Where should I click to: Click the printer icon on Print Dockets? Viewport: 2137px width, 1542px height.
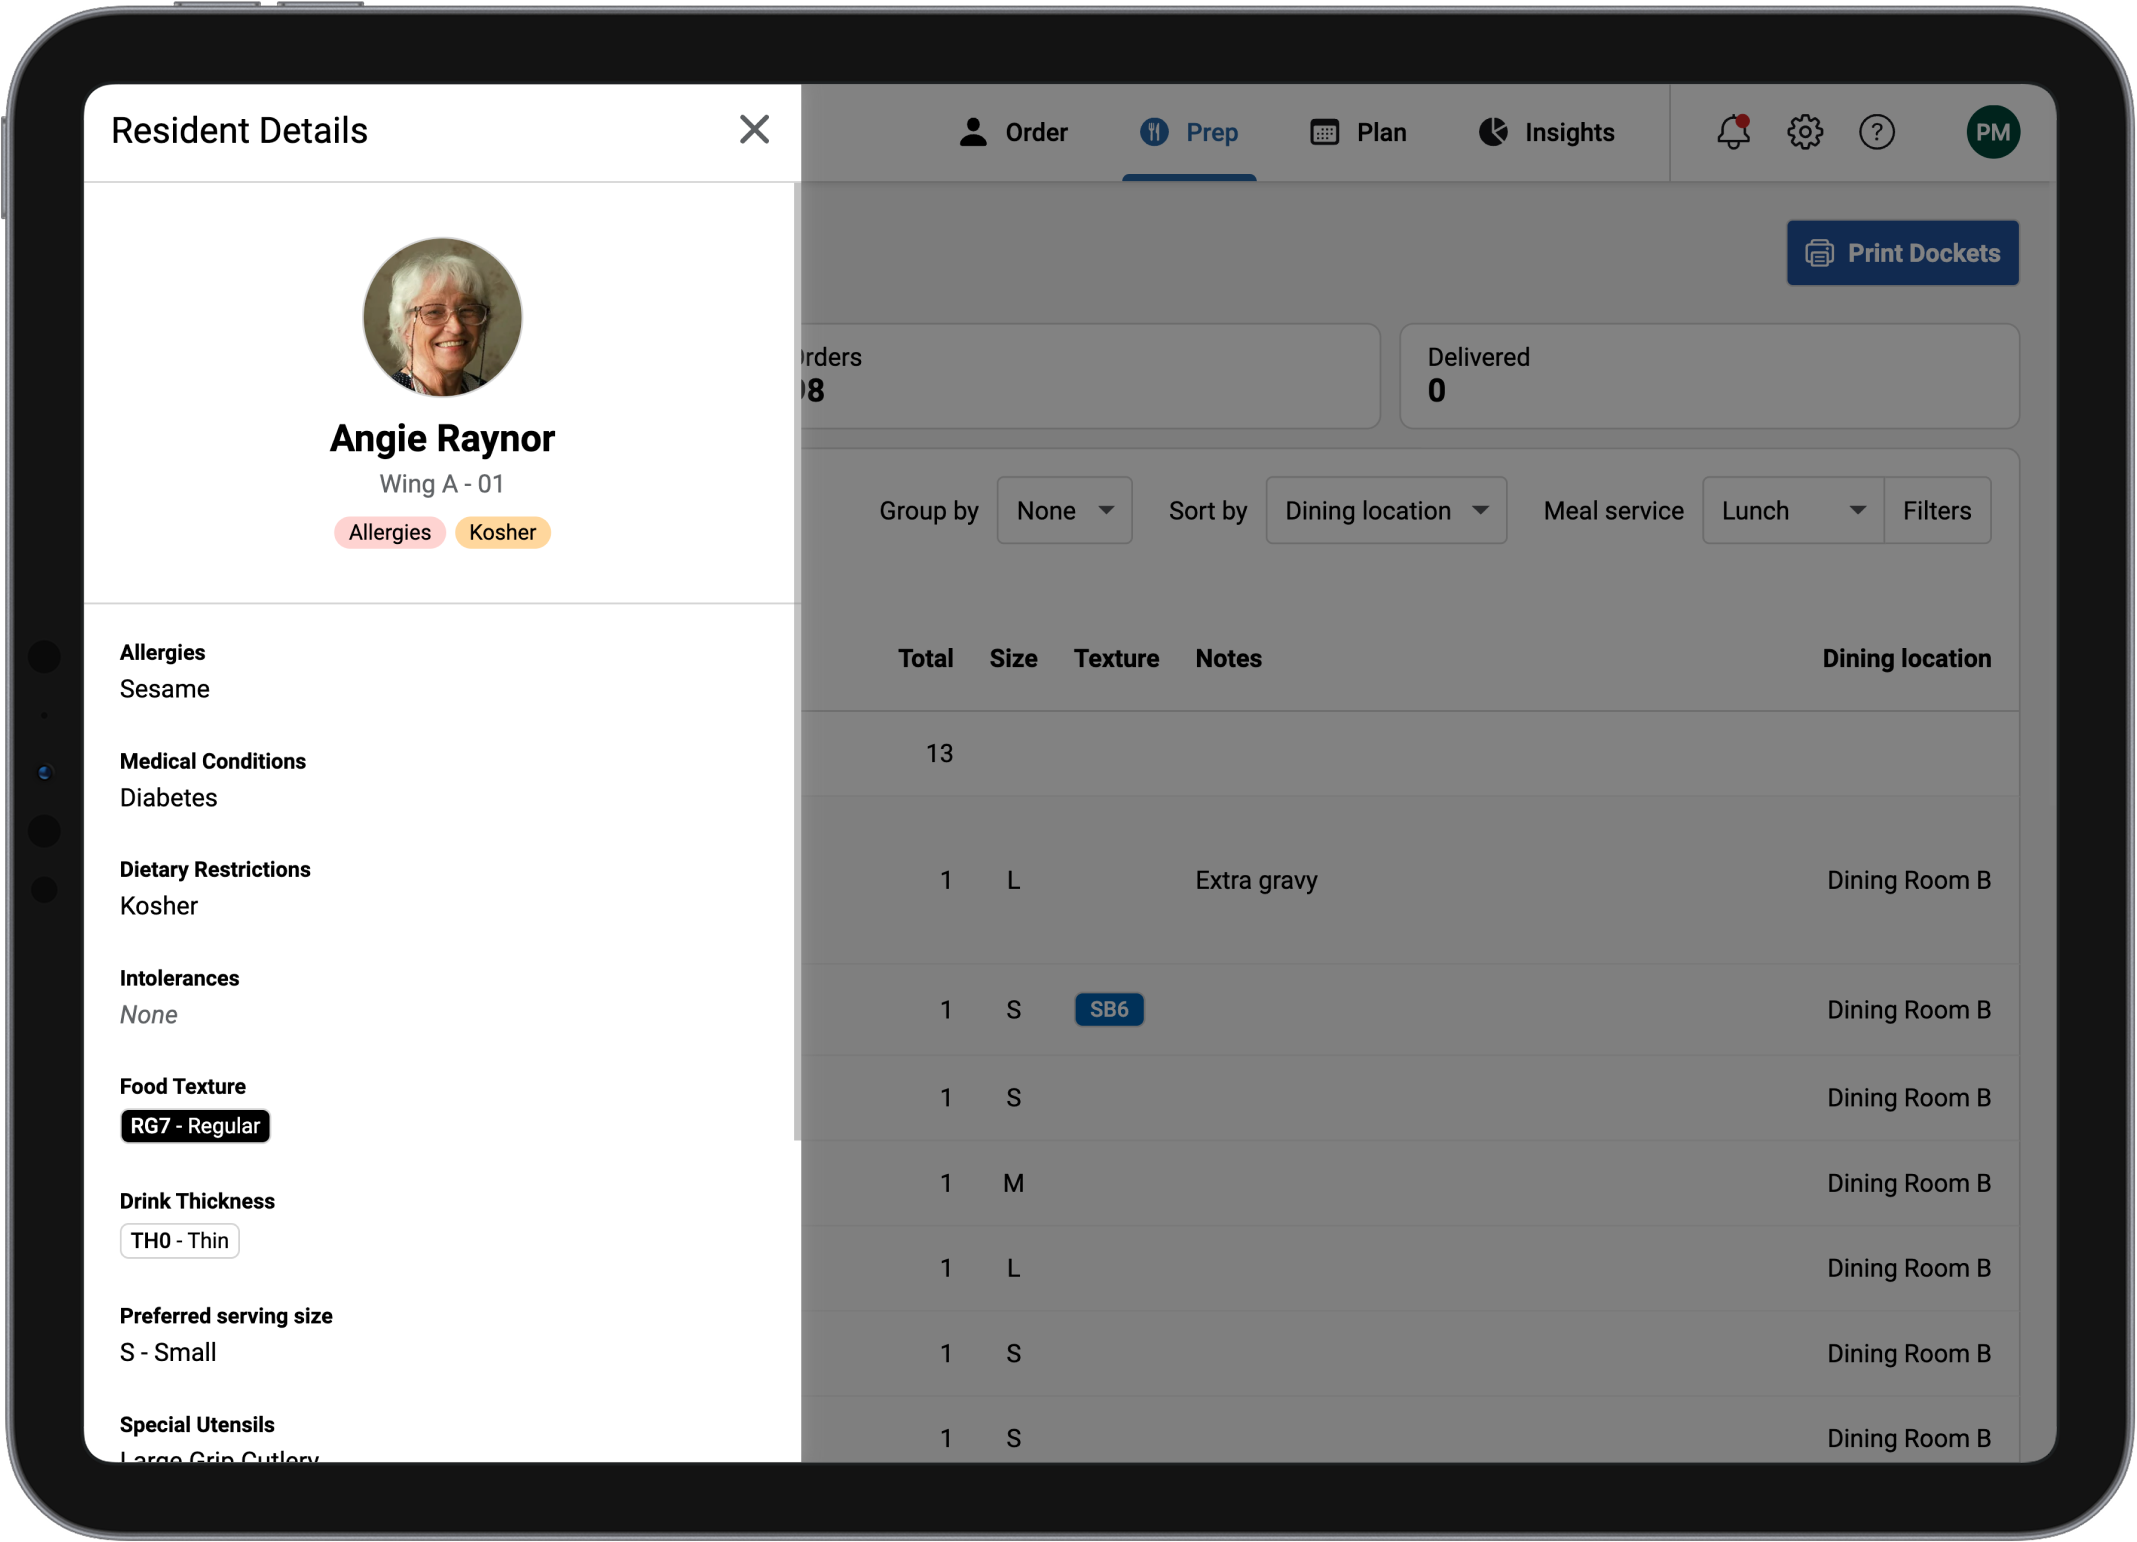coord(1819,253)
